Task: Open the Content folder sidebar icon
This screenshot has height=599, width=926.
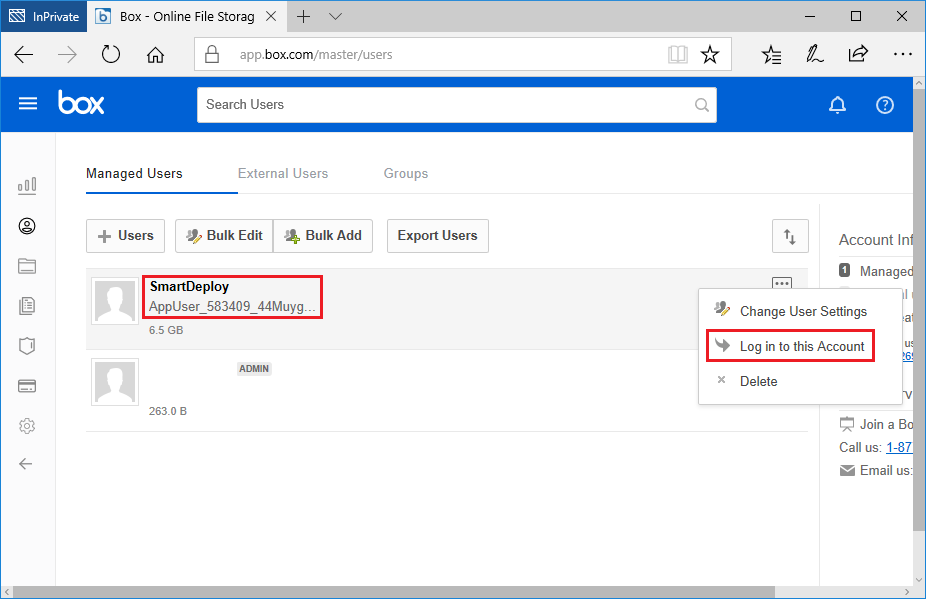Action: click(27, 266)
